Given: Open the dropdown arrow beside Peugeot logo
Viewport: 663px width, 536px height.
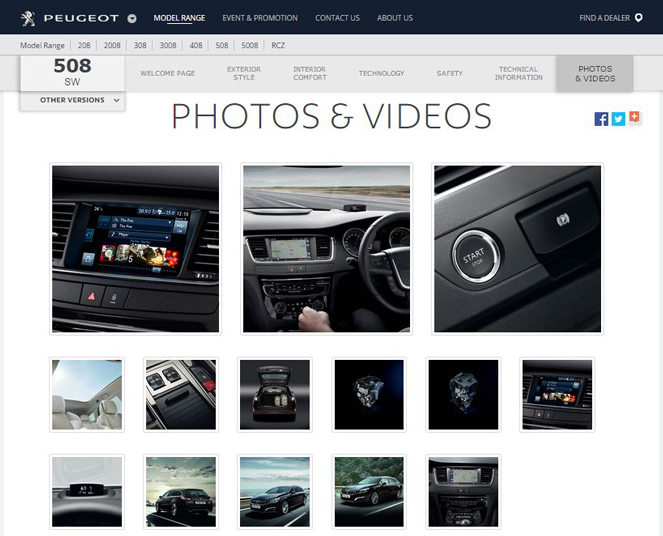Looking at the screenshot, I should point(132,19).
